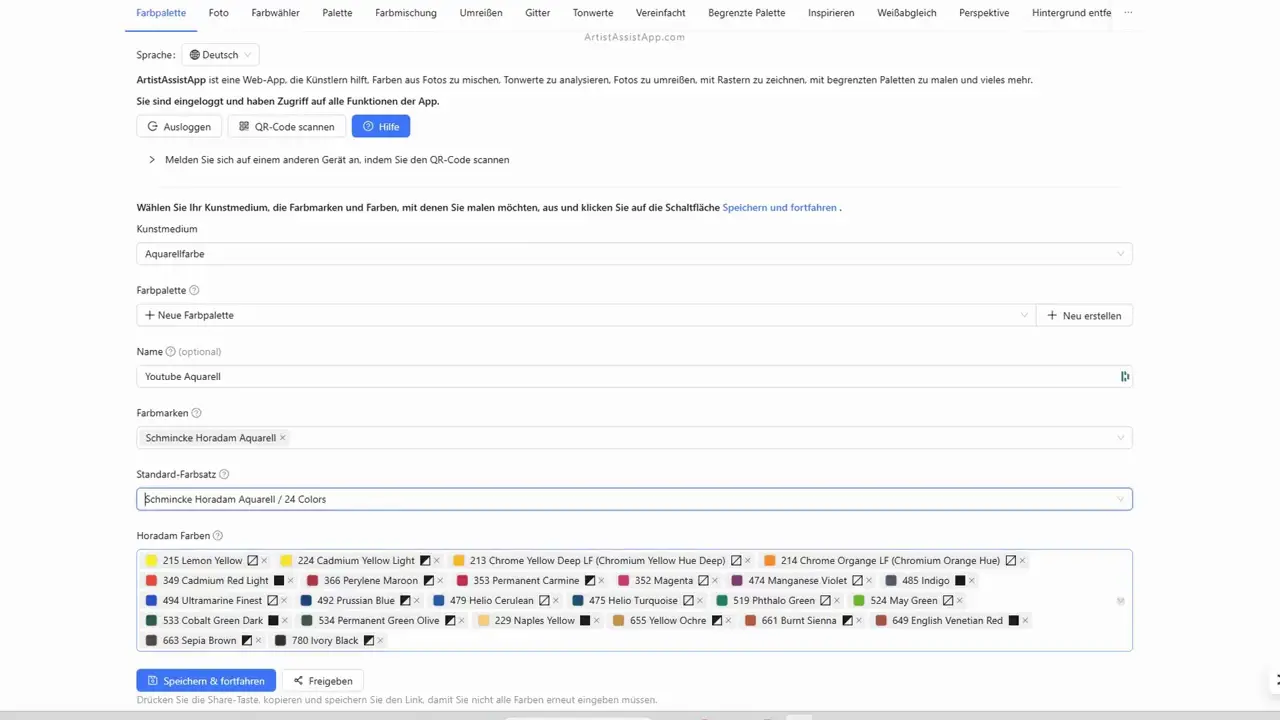Open the Standard-Farbsatz 24 Colors dropdown

point(634,499)
